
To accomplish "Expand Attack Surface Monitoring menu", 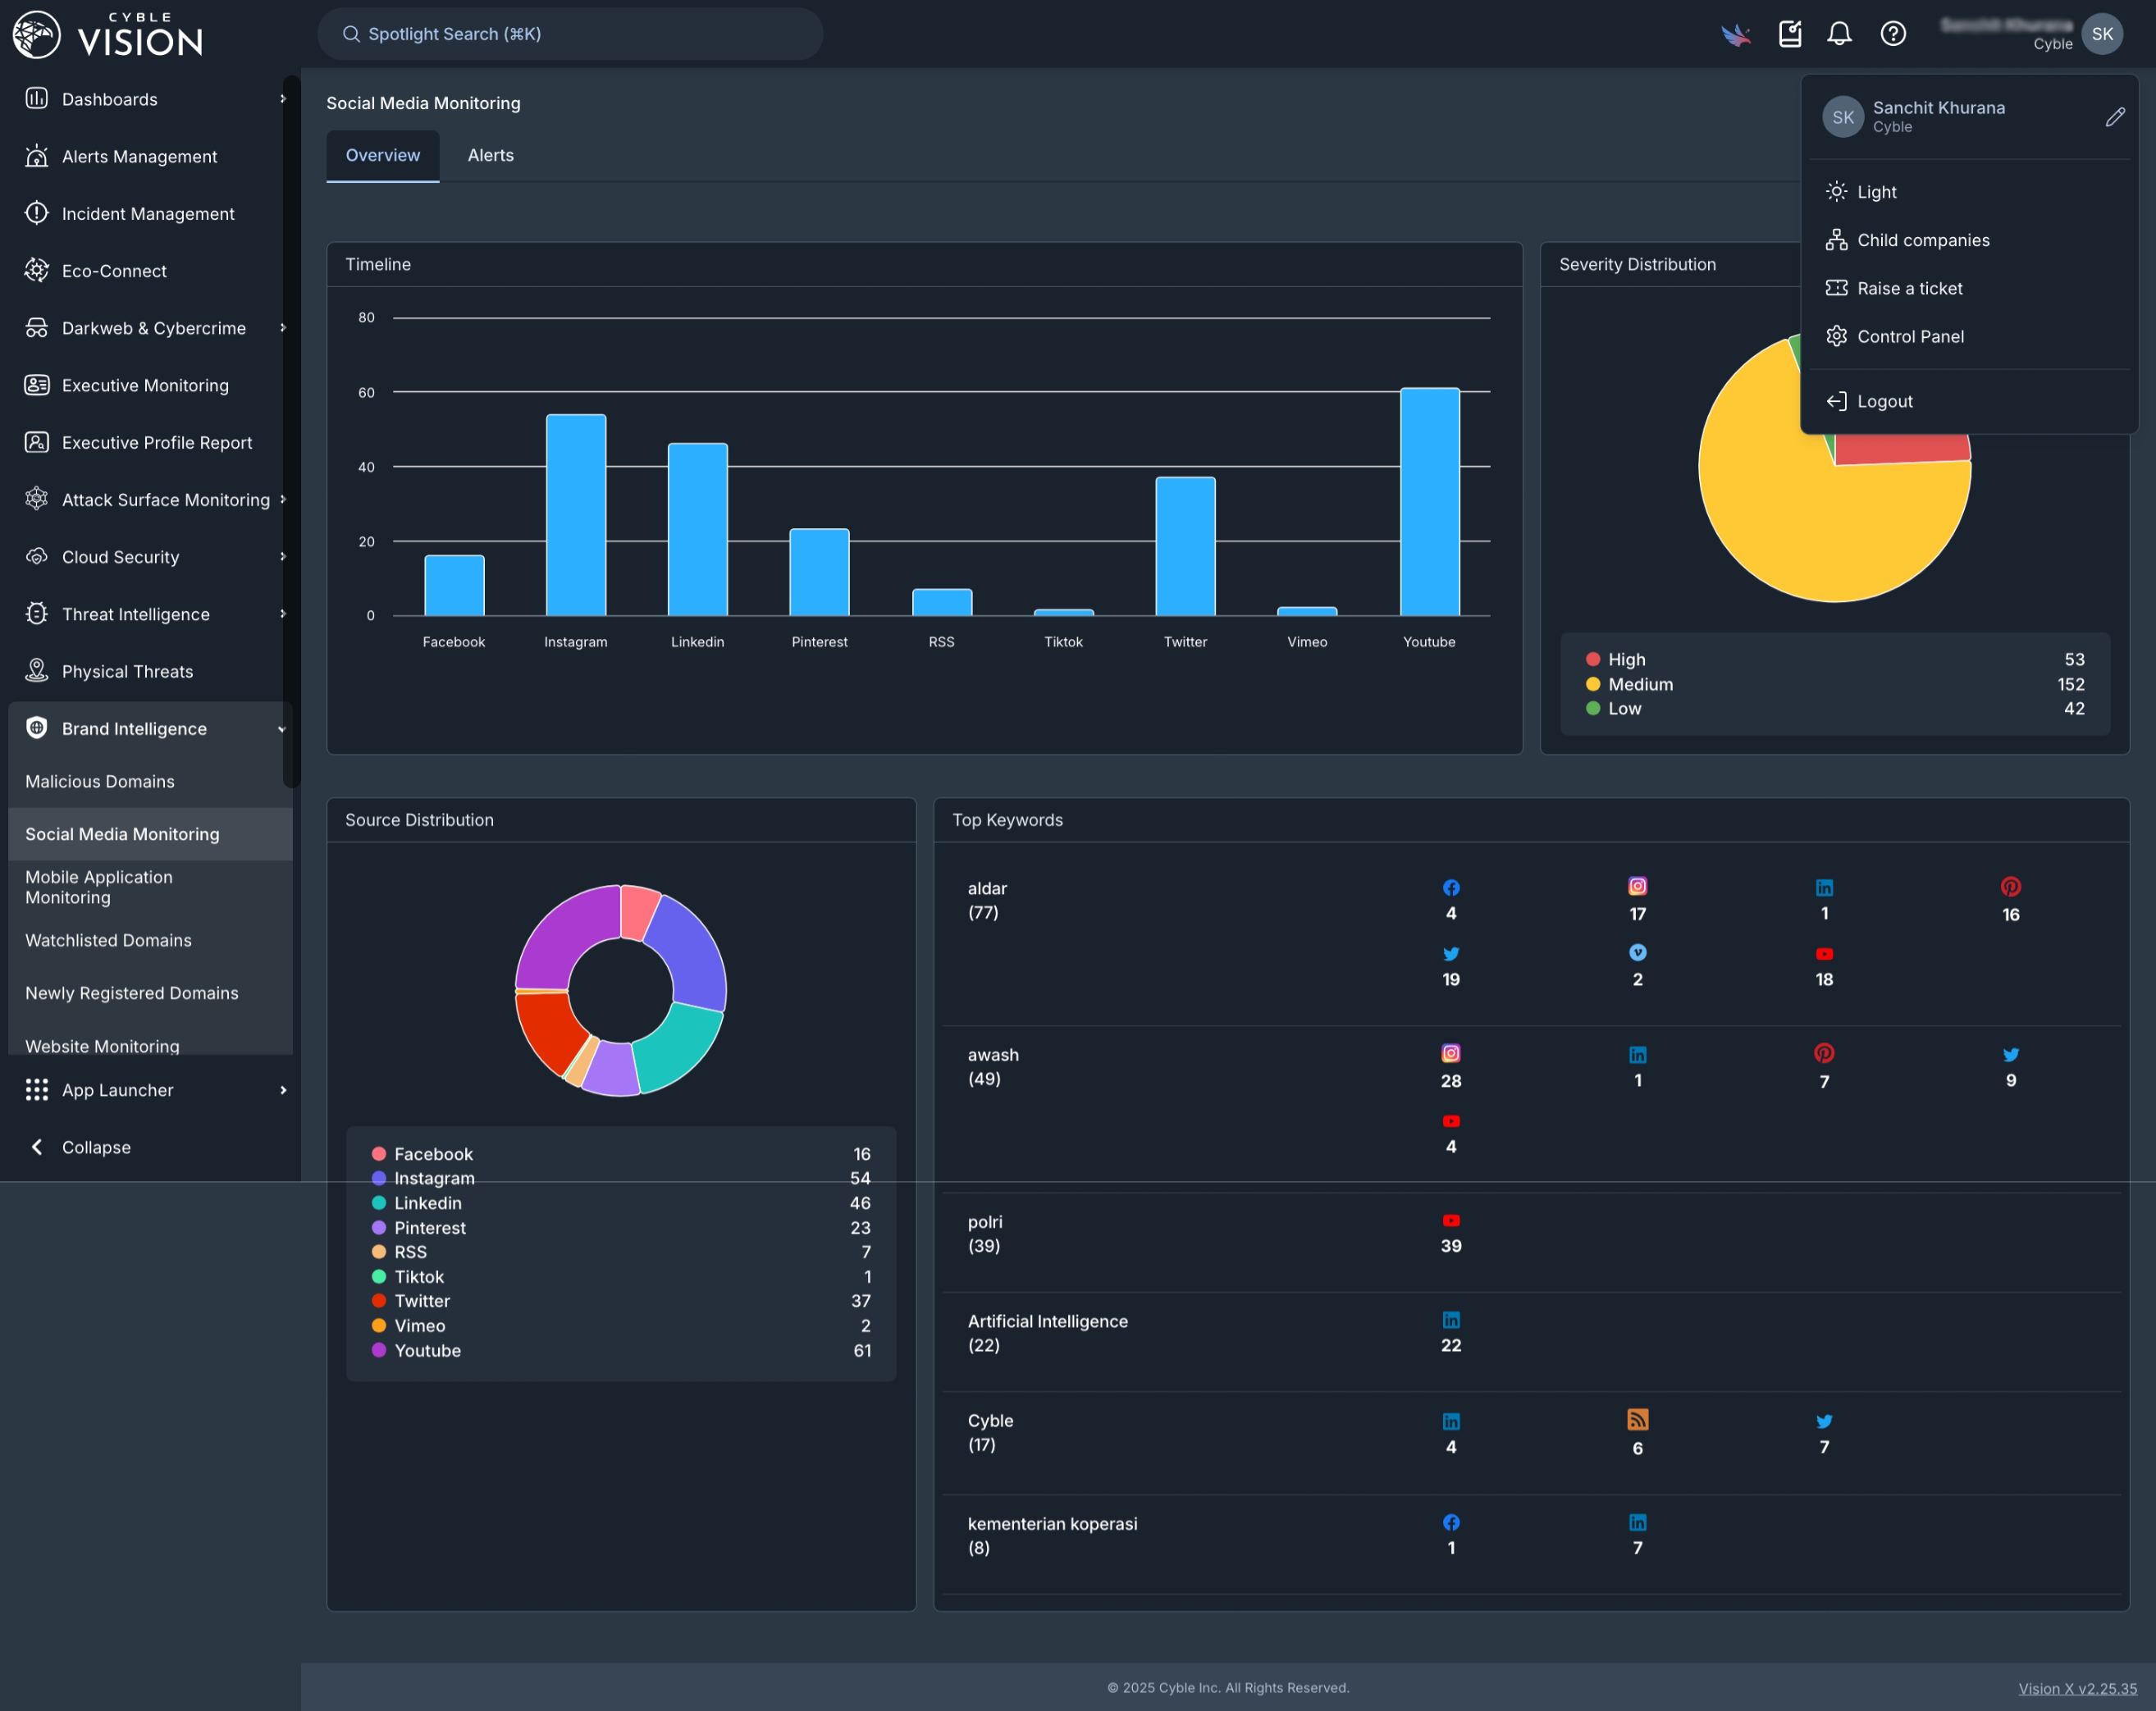I will (x=150, y=500).
